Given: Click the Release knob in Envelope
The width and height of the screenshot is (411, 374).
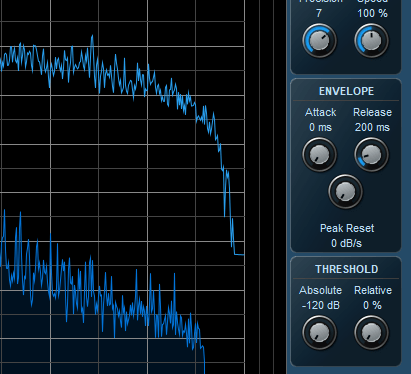Looking at the screenshot, I should (x=371, y=155).
